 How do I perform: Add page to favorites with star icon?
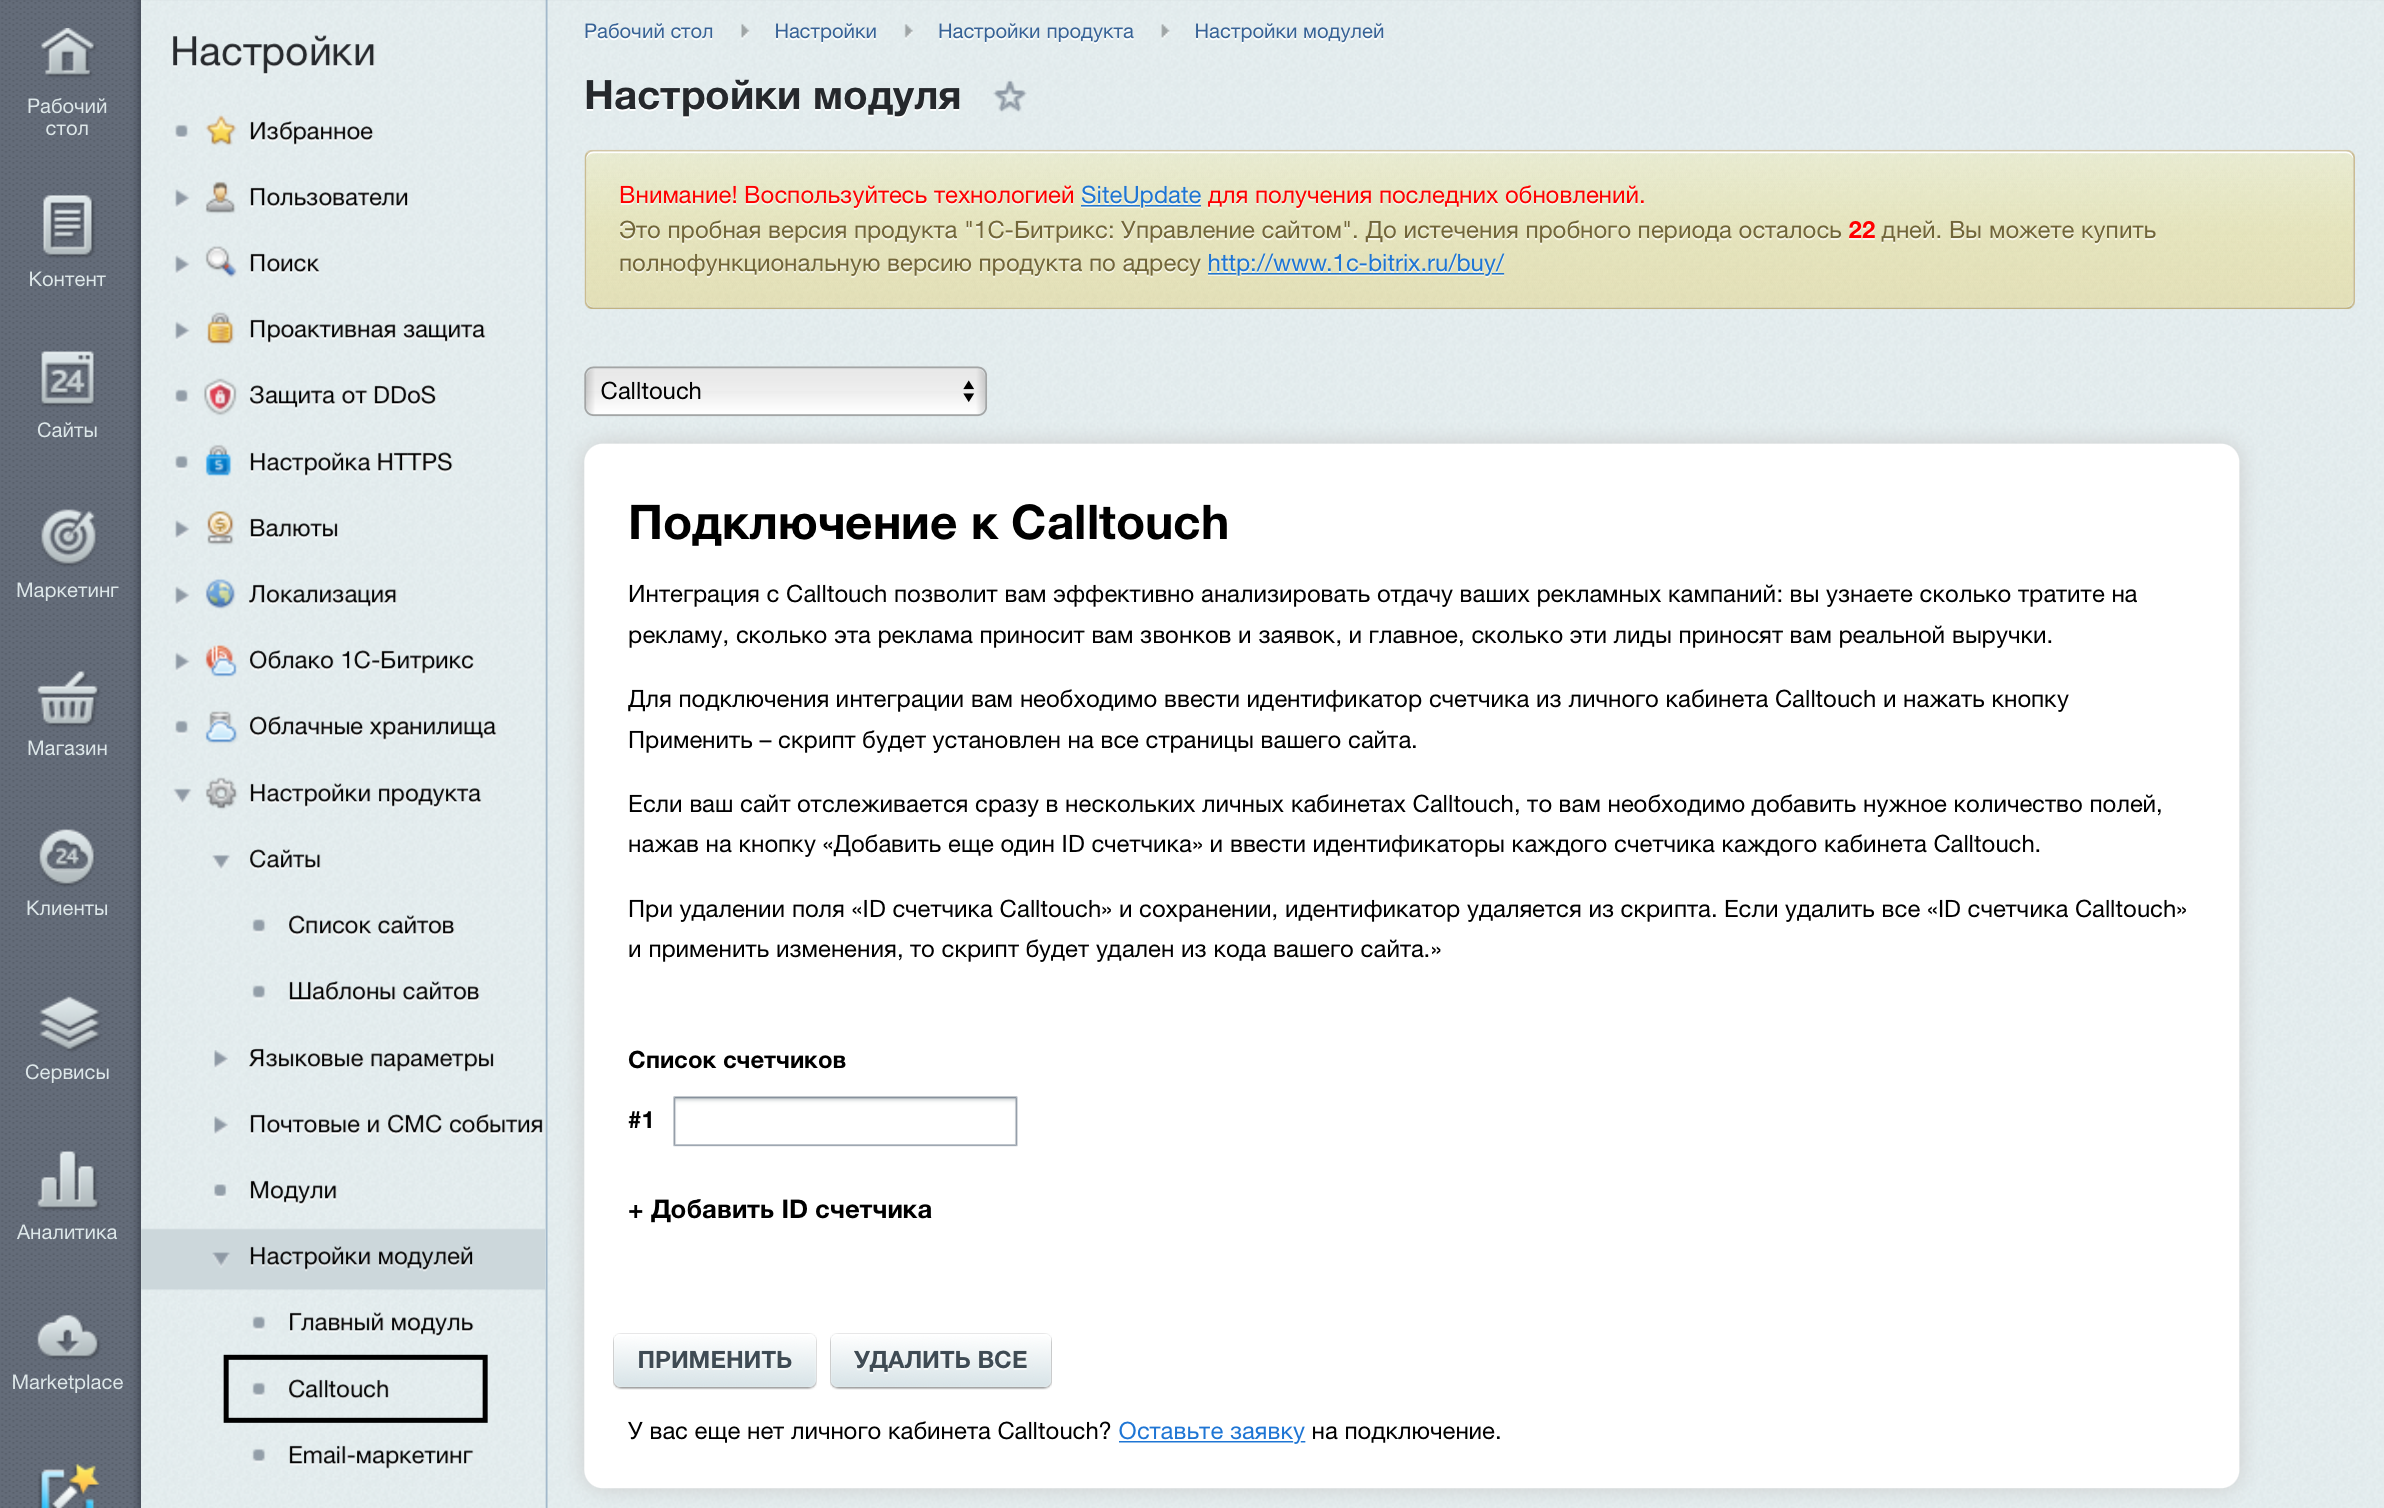pyautogui.click(x=1009, y=97)
